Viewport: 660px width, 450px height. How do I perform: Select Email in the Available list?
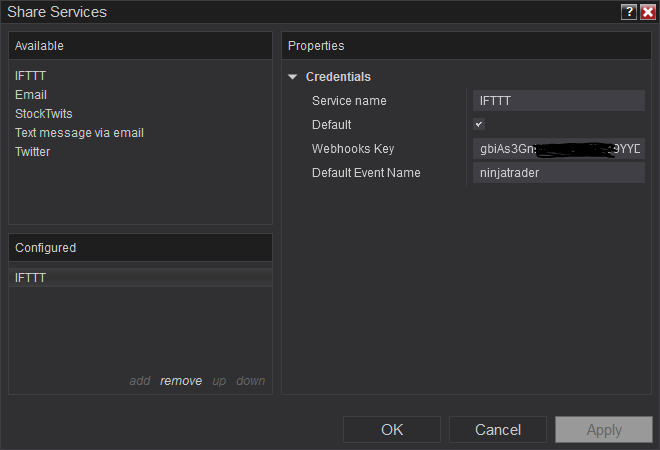point(31,95)
